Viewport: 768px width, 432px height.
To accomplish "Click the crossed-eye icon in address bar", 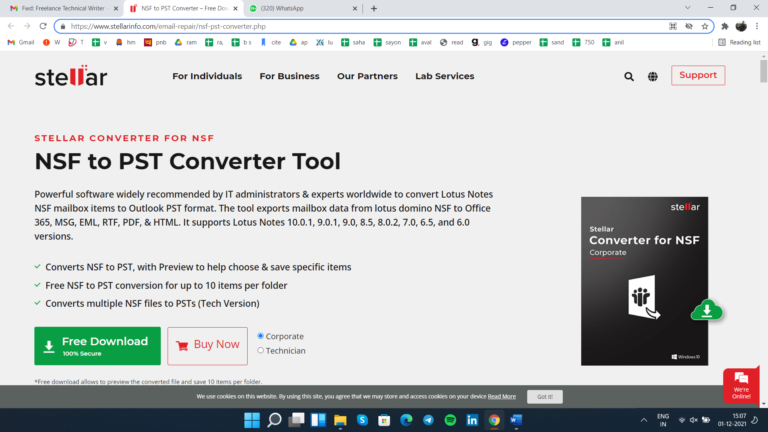I will pyautogui.click(x=689, y=26).
